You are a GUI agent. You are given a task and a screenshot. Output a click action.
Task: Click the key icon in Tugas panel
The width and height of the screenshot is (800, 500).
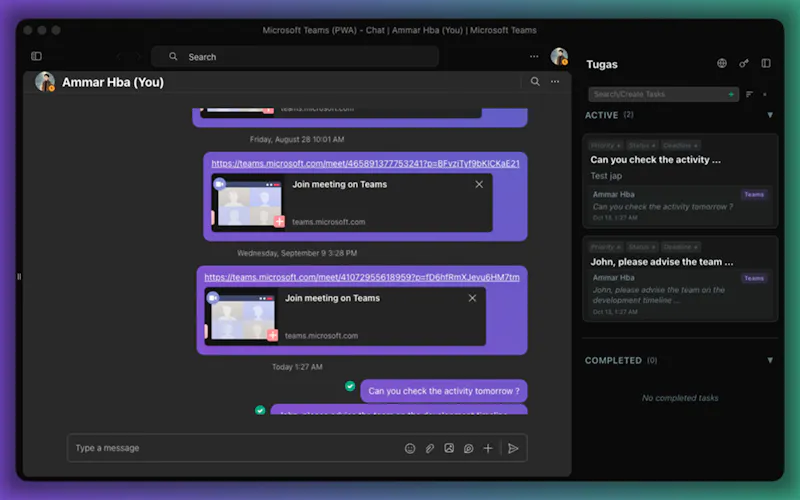(744, 63)
